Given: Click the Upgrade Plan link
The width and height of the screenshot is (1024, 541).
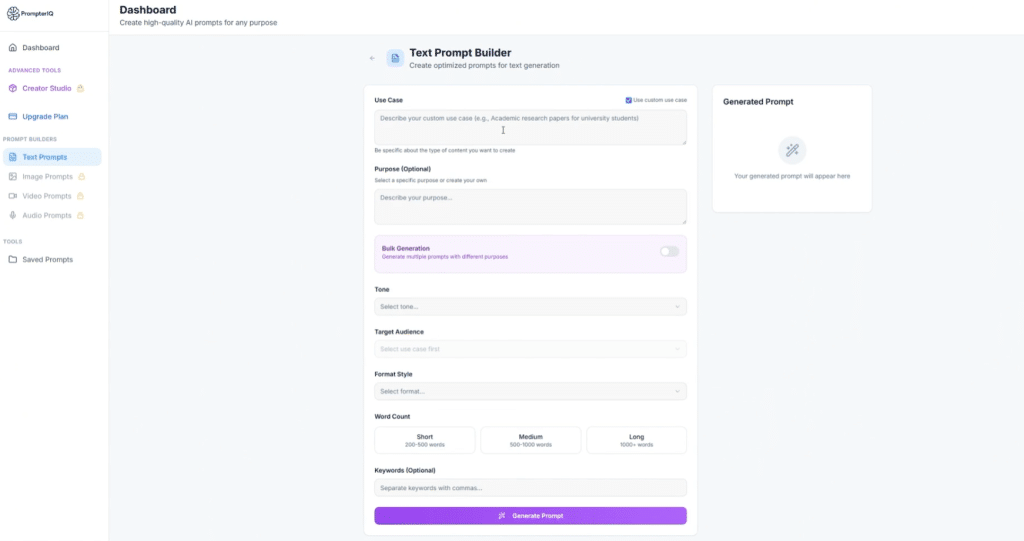Looking at the screenshot, I should (45, 117).
